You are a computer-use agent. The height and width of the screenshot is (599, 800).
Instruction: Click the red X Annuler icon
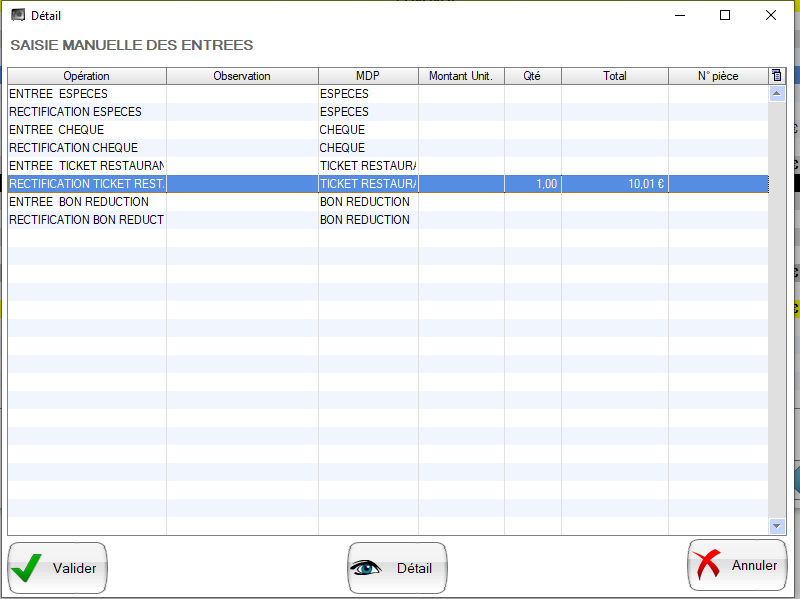[707, 565]
